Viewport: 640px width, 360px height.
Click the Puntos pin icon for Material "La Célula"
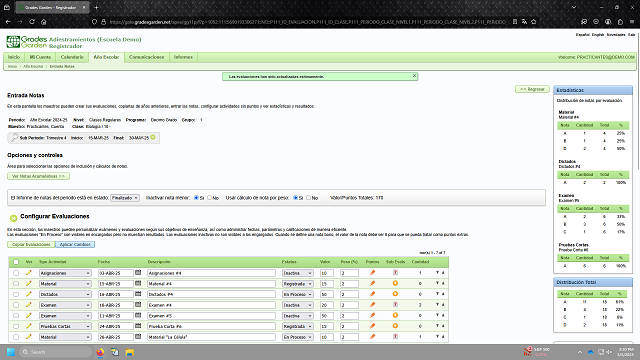(372, 337)
